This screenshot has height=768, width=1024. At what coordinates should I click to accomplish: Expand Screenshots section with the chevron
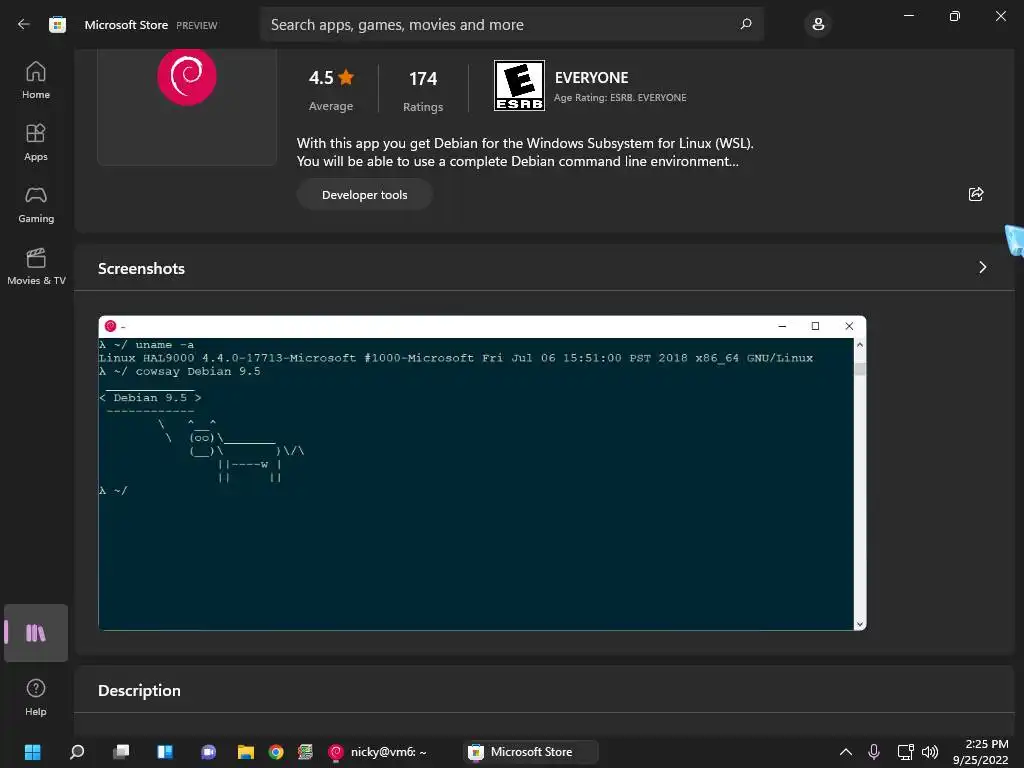(982, 267)
